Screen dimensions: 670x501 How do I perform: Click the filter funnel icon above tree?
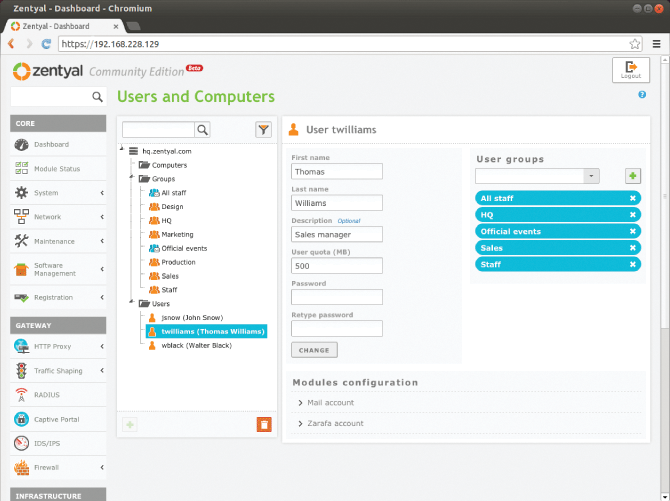(263, 129)
